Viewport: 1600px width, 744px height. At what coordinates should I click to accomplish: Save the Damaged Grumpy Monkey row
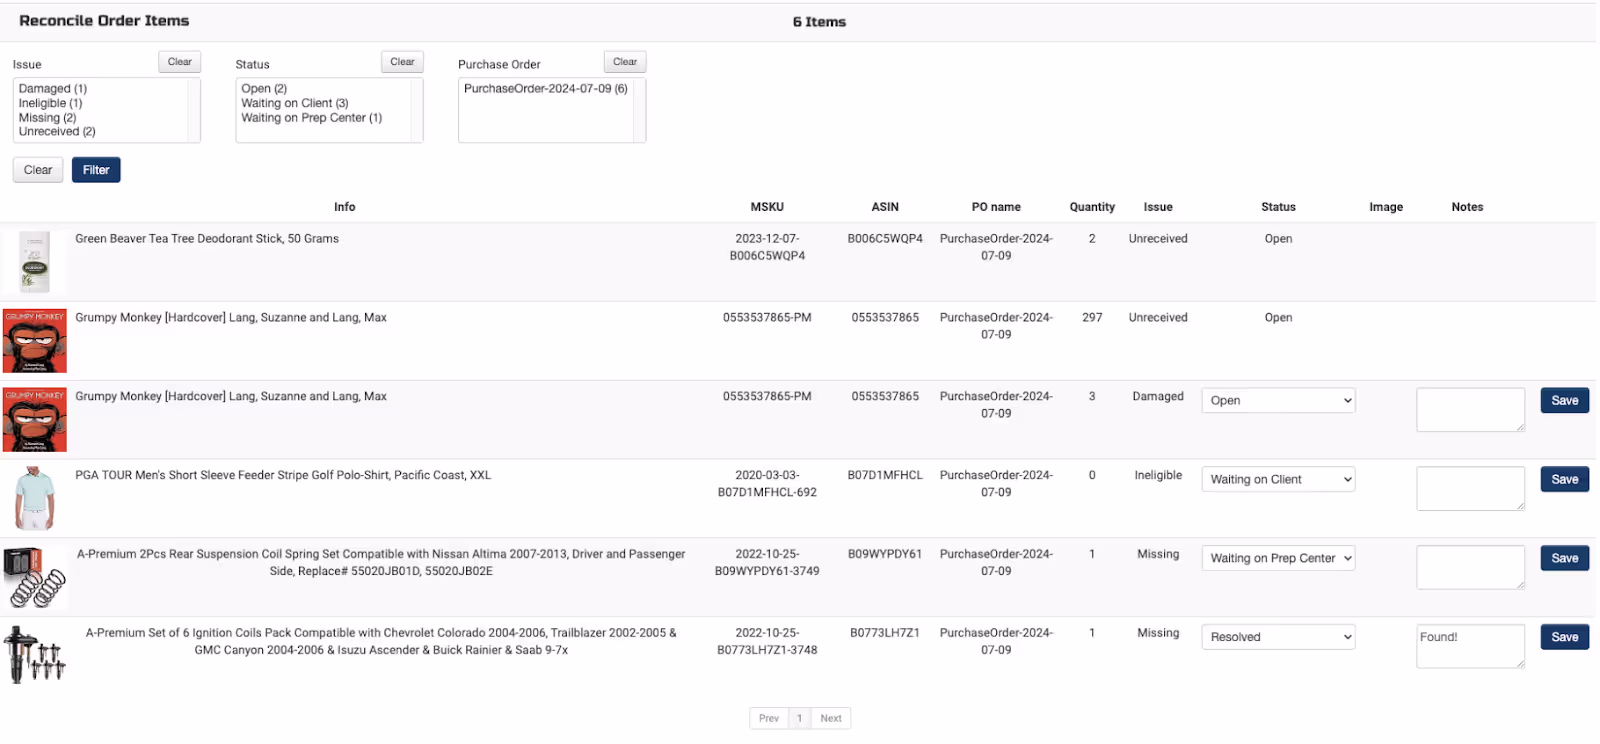click(x=1565, y=400)
